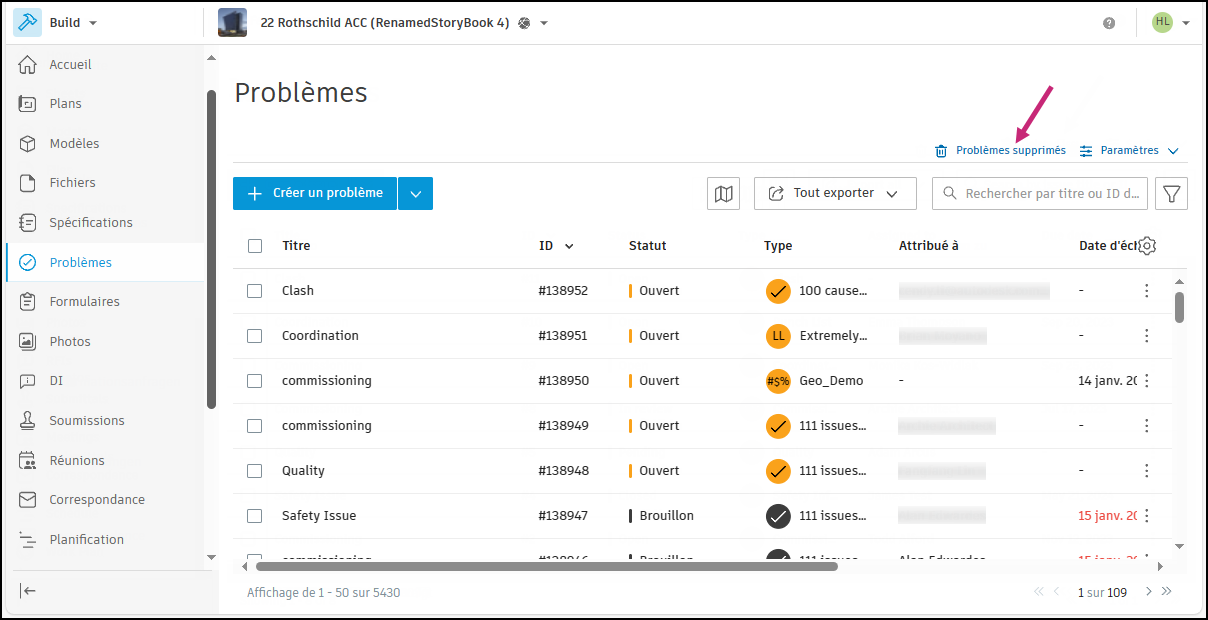The image size is (1208, 620).
Task: Click the horizontal table scrollbar
Action: click(x=546, y=566)
